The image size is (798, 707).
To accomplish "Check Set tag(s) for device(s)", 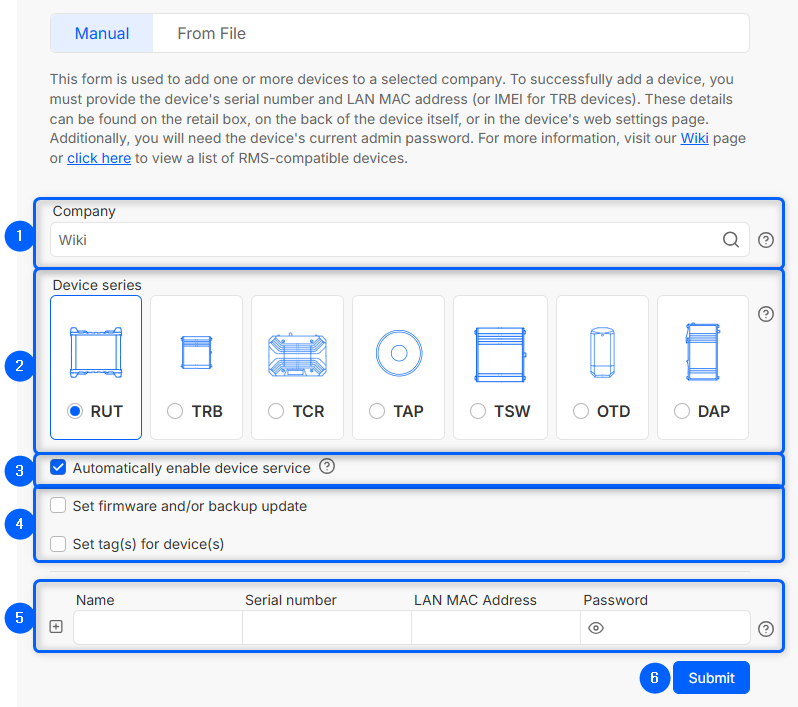I will [x=58, y=545].
